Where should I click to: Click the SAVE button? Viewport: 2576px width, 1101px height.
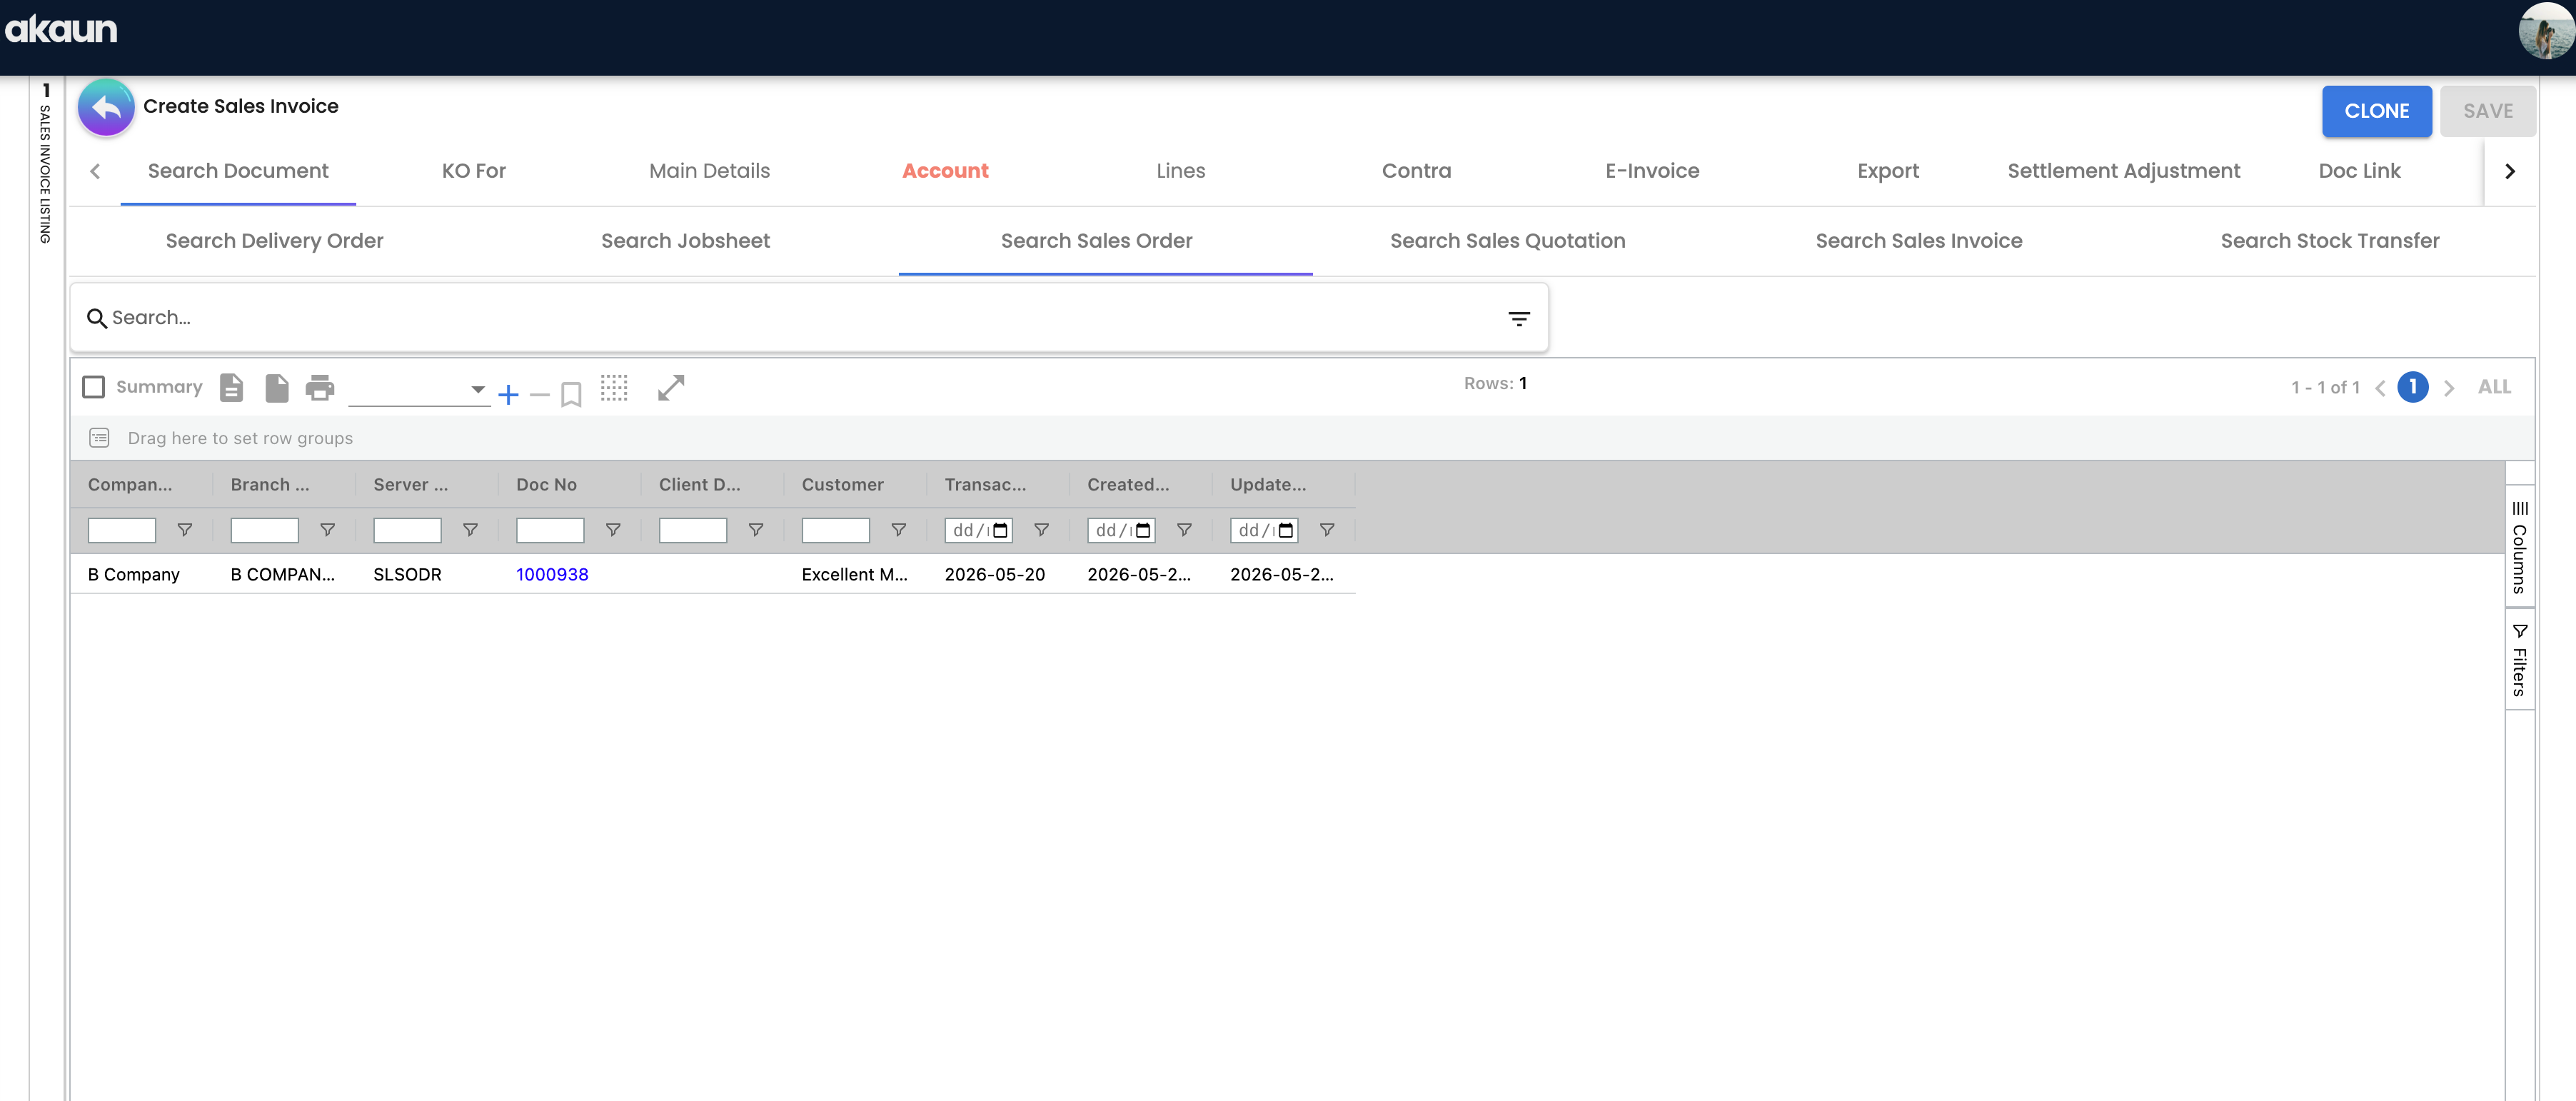tap(2488, 111)
